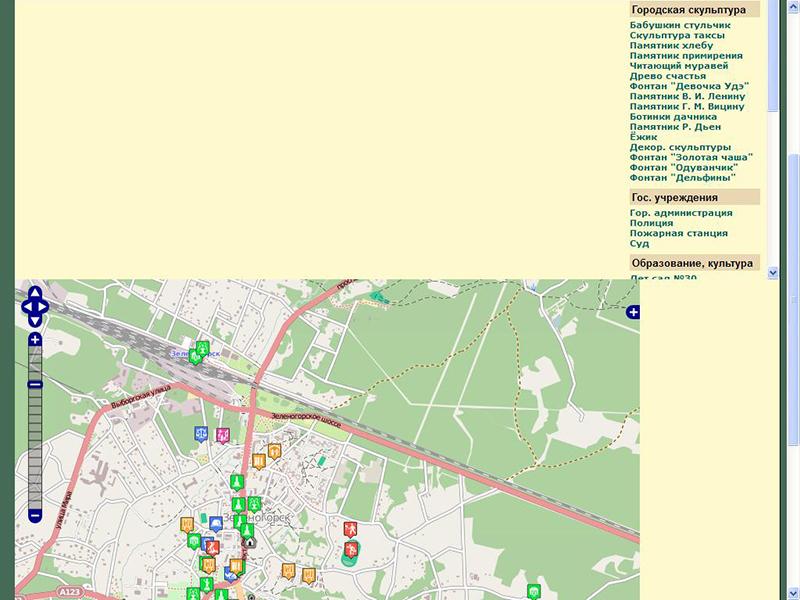800x600 pixels.
Task: Click the 'Полиция' link
Action: (x=651, y=223)
